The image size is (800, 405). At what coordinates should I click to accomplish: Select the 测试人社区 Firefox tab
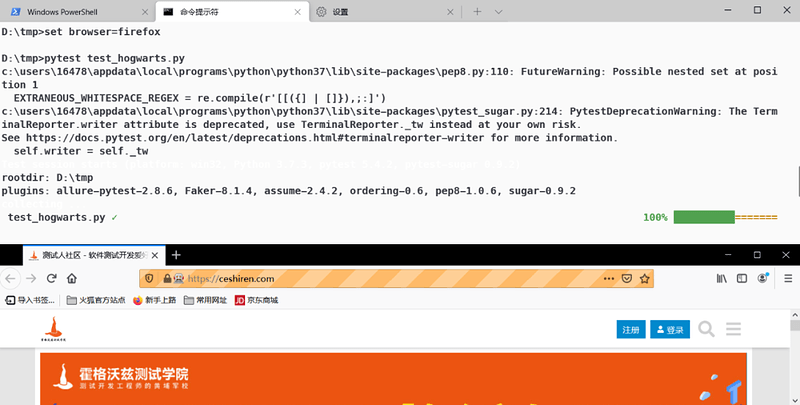94,255
